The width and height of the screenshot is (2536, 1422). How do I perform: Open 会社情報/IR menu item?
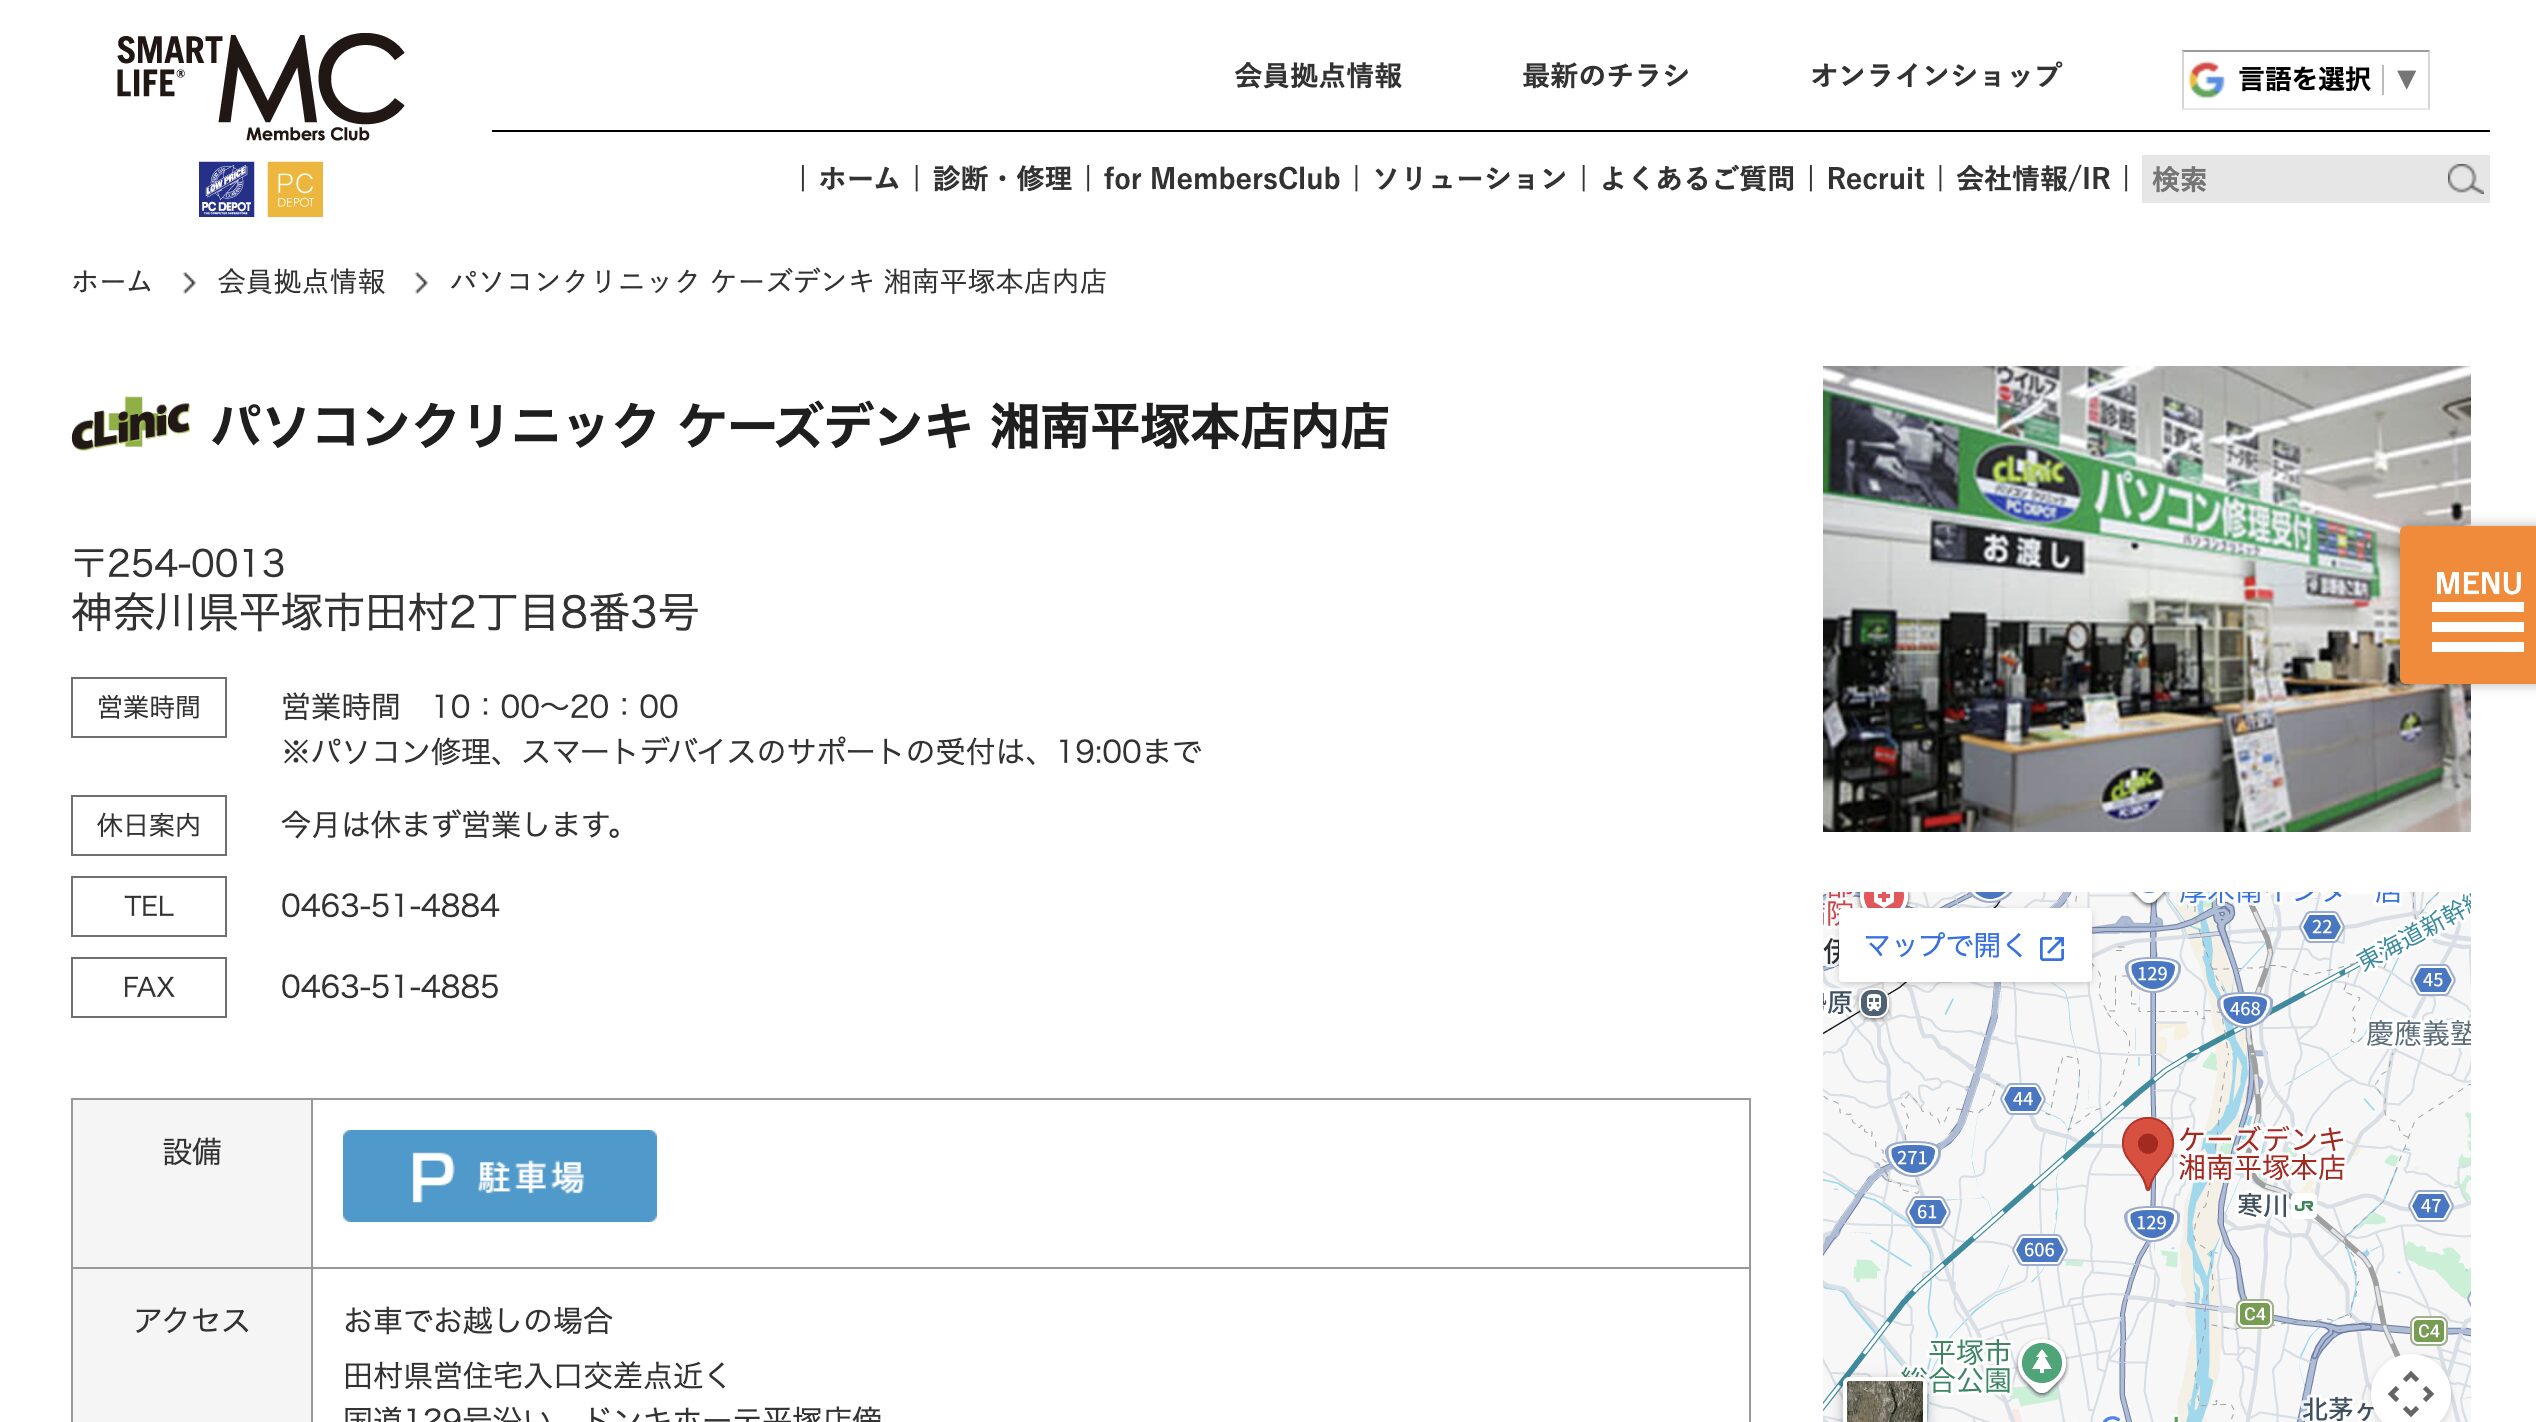pyautogui.click(x=2033, y=179)
